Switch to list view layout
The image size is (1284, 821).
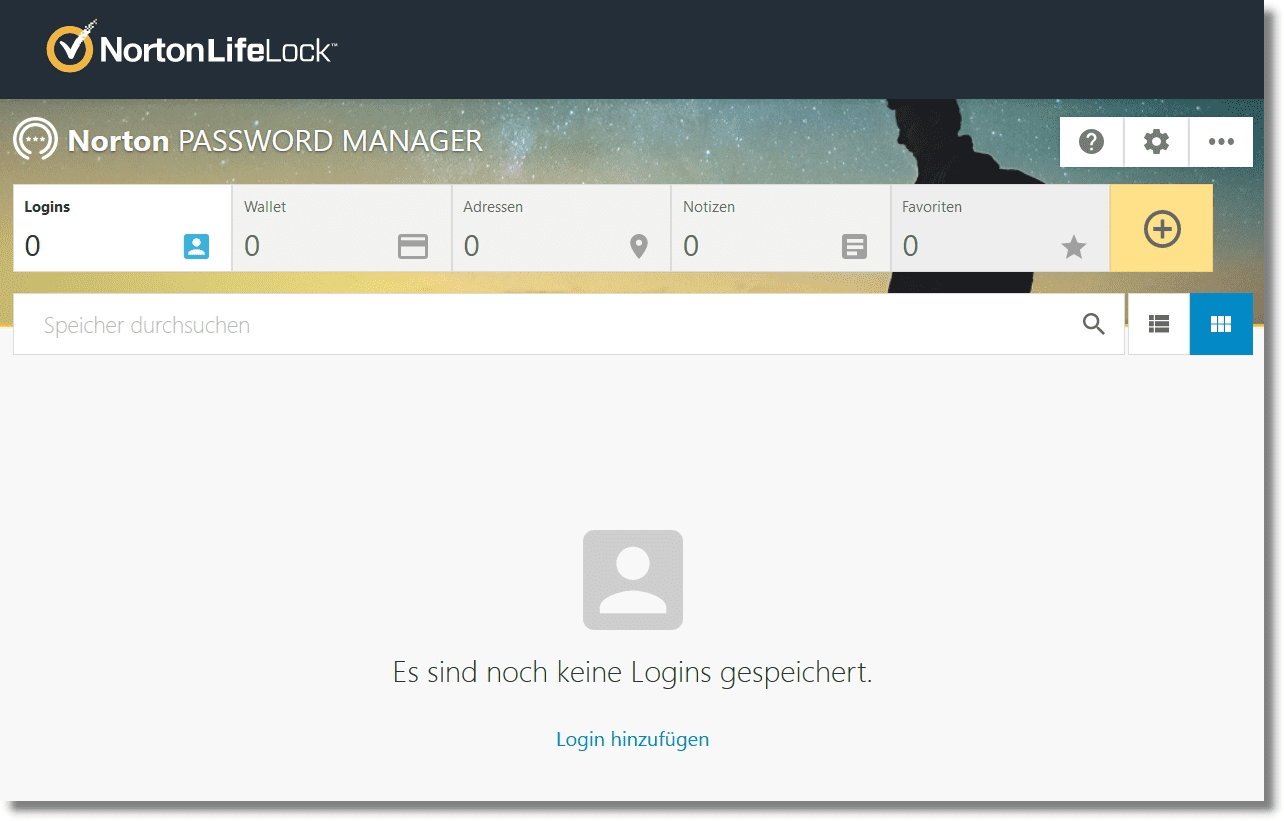1158,324
